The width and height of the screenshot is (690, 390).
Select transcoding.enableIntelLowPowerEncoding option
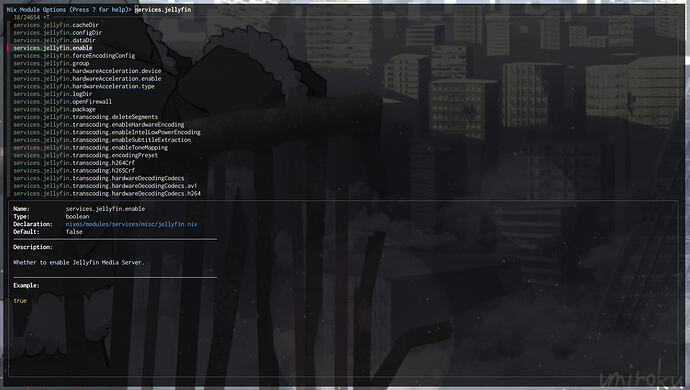pos(107,132)
